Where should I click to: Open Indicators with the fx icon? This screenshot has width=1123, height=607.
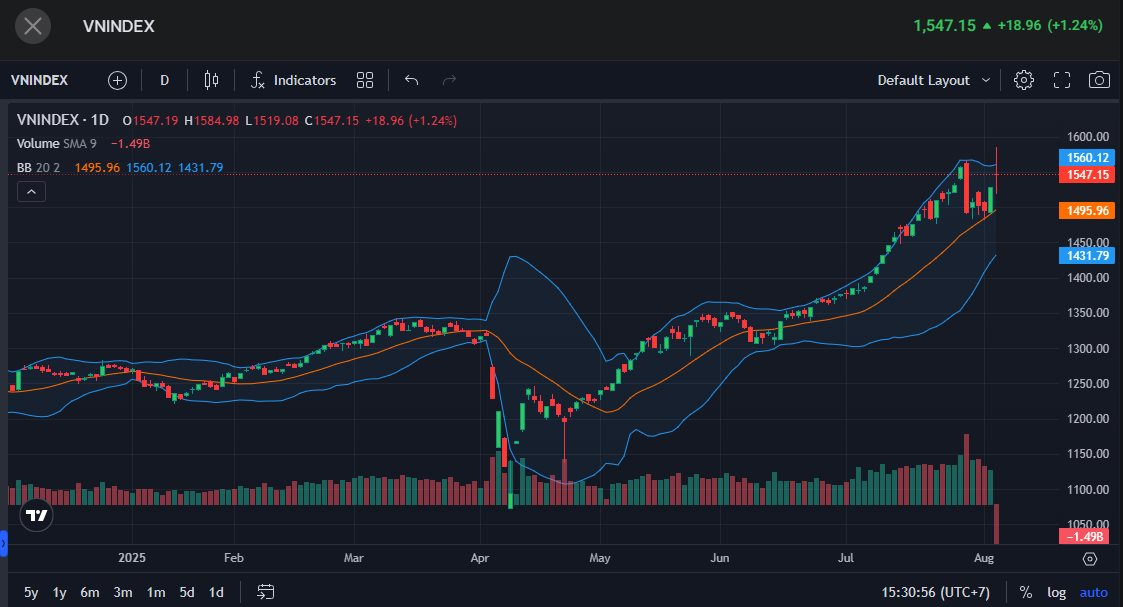[258, 80]
